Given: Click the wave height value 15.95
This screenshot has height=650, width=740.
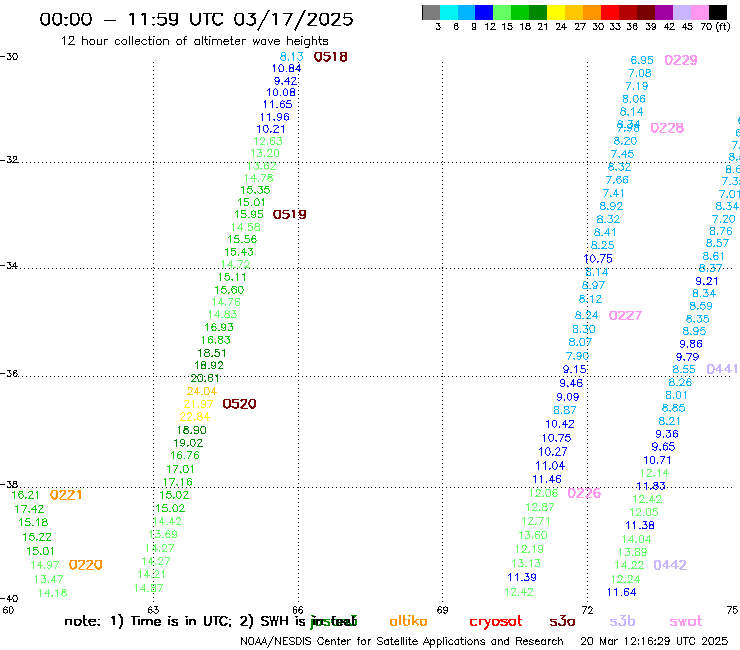Looking at the screenshot, I should 249,214.
